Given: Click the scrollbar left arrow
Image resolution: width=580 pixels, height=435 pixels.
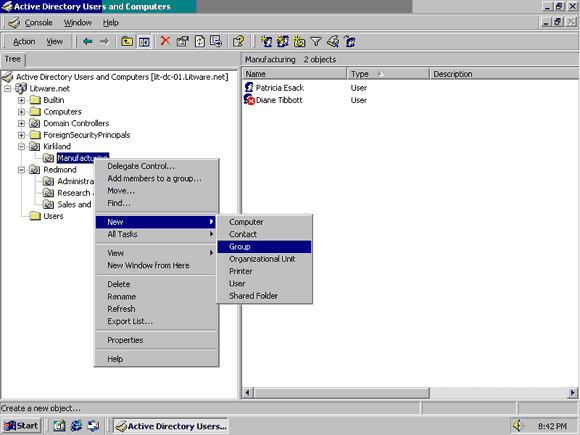Looking at the screenshot, I should coord(247,392).
